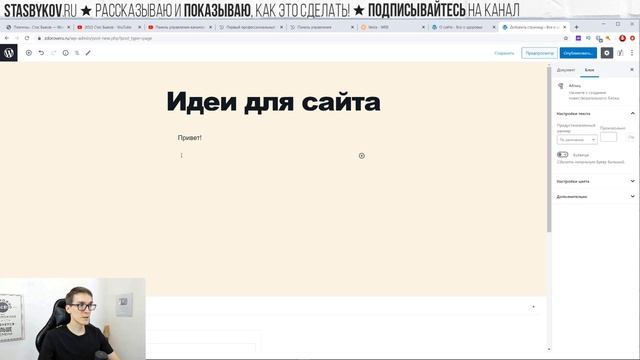Close the first YouTube browser tab

pyautogui.click(x=140, y=27)
